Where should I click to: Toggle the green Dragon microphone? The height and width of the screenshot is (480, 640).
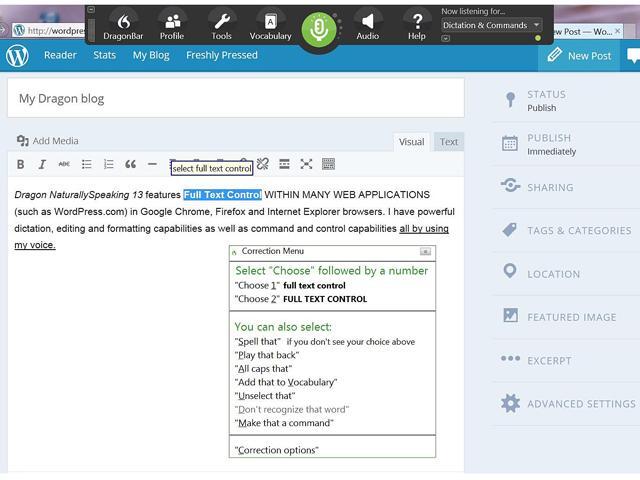pos(319,29)
